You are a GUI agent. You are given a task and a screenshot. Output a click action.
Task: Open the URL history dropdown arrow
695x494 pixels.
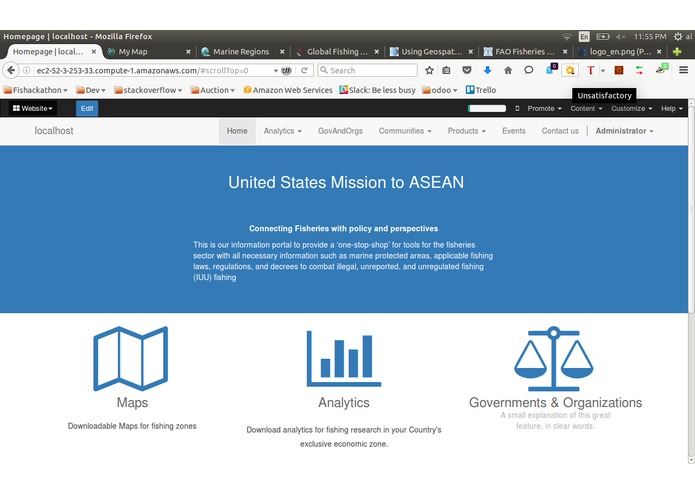coord(276,70)
